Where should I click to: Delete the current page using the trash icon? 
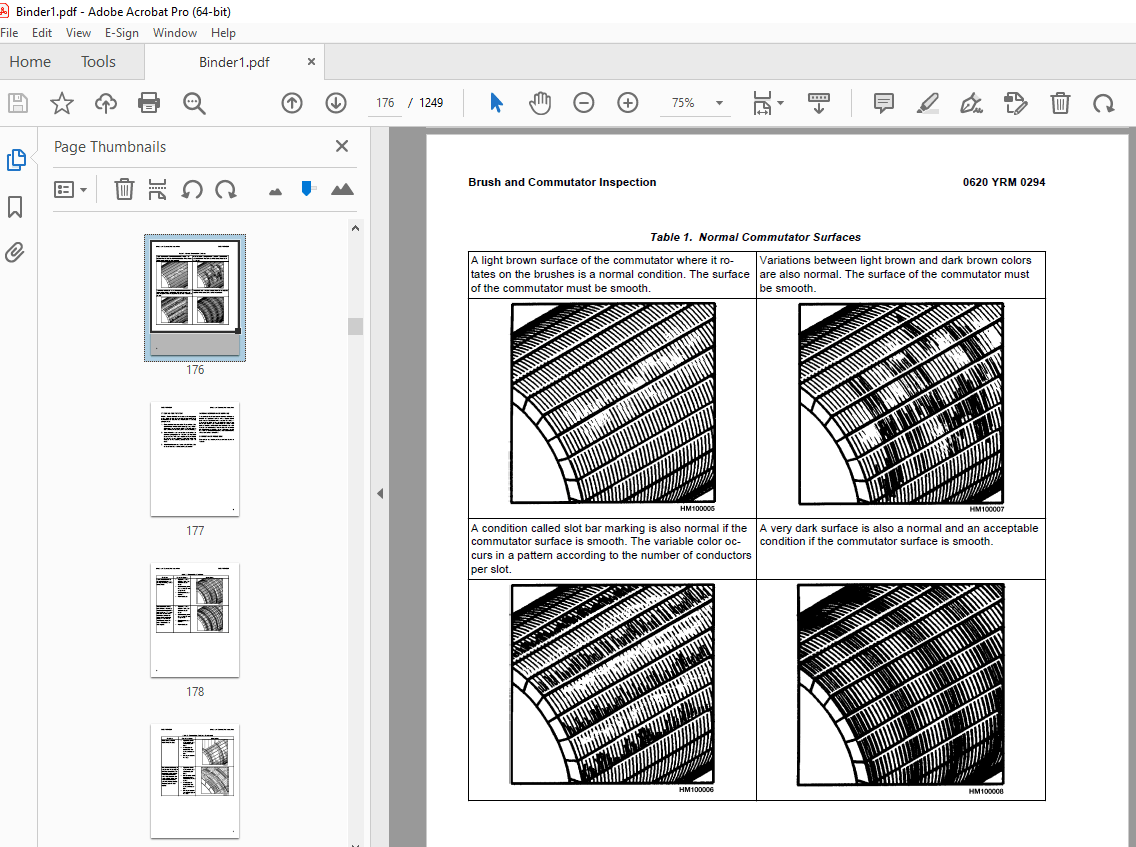point(1060,103)
